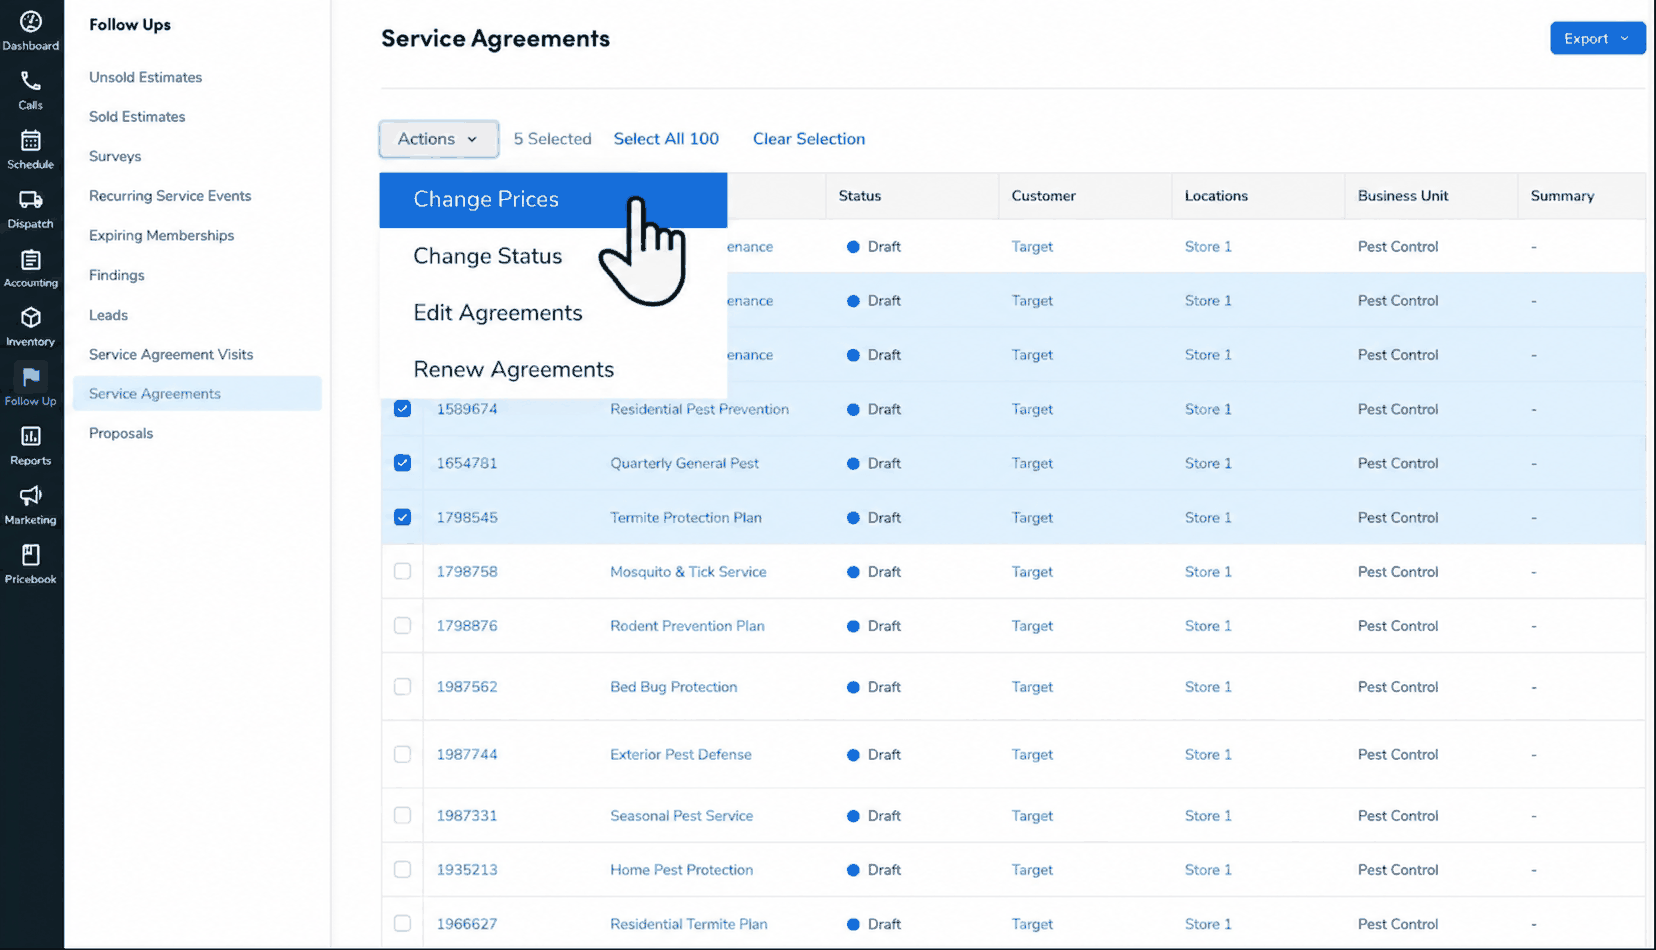Choose Edit Agreements from Actions menu
1656x950 pixels.
[553, 313]
